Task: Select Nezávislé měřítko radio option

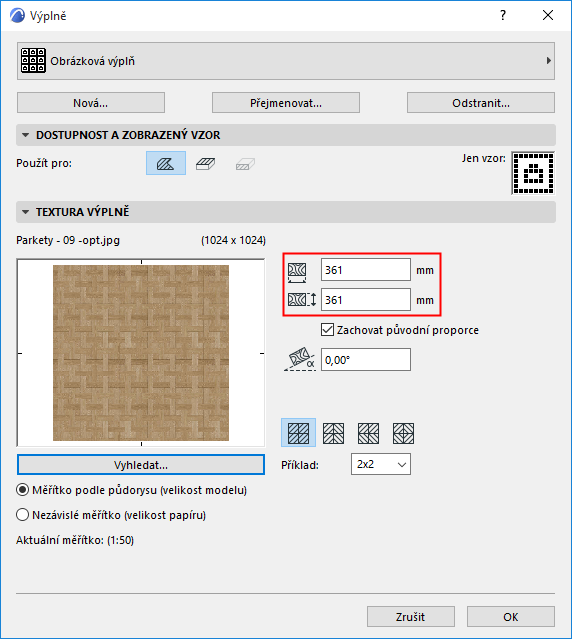Action: point(22,515)
